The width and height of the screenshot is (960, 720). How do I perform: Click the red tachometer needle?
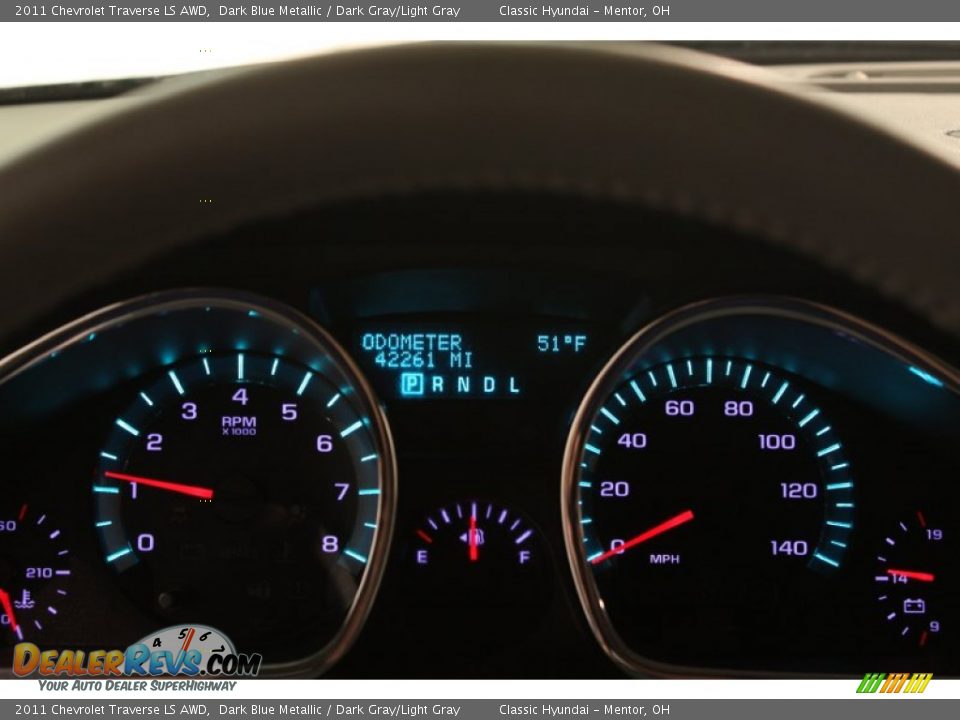coord(159,484)
